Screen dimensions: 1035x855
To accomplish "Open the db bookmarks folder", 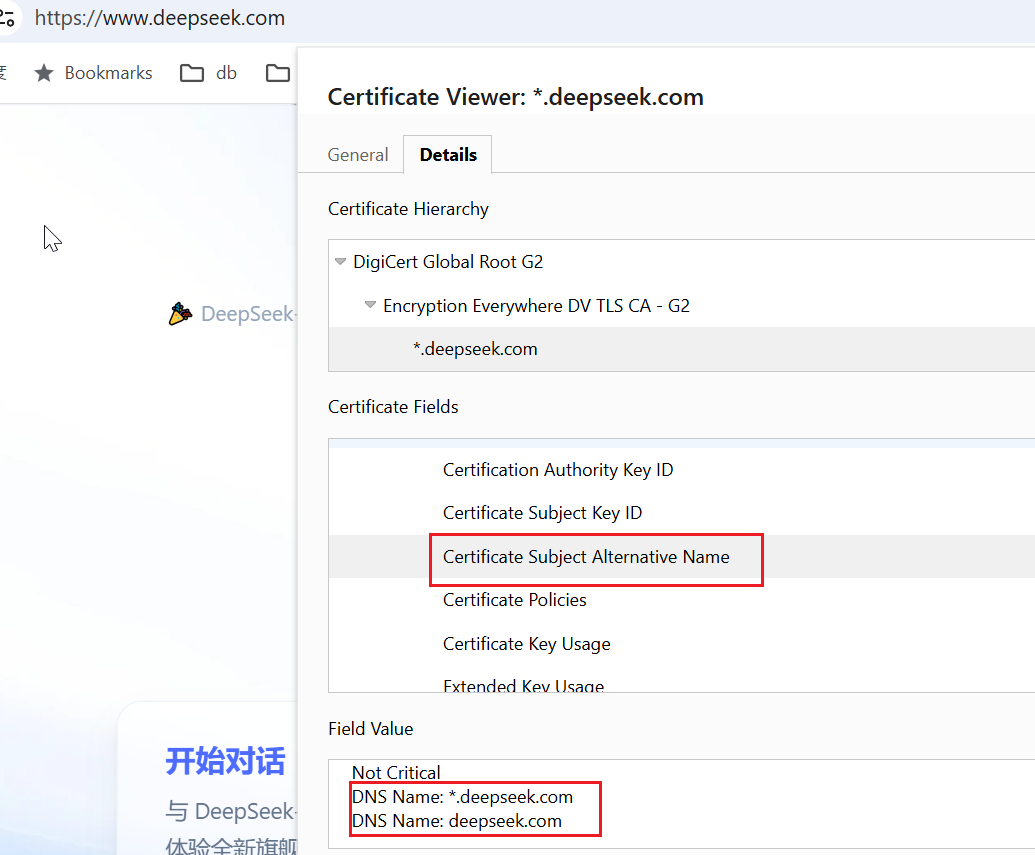I will click(x=209, y=73).
